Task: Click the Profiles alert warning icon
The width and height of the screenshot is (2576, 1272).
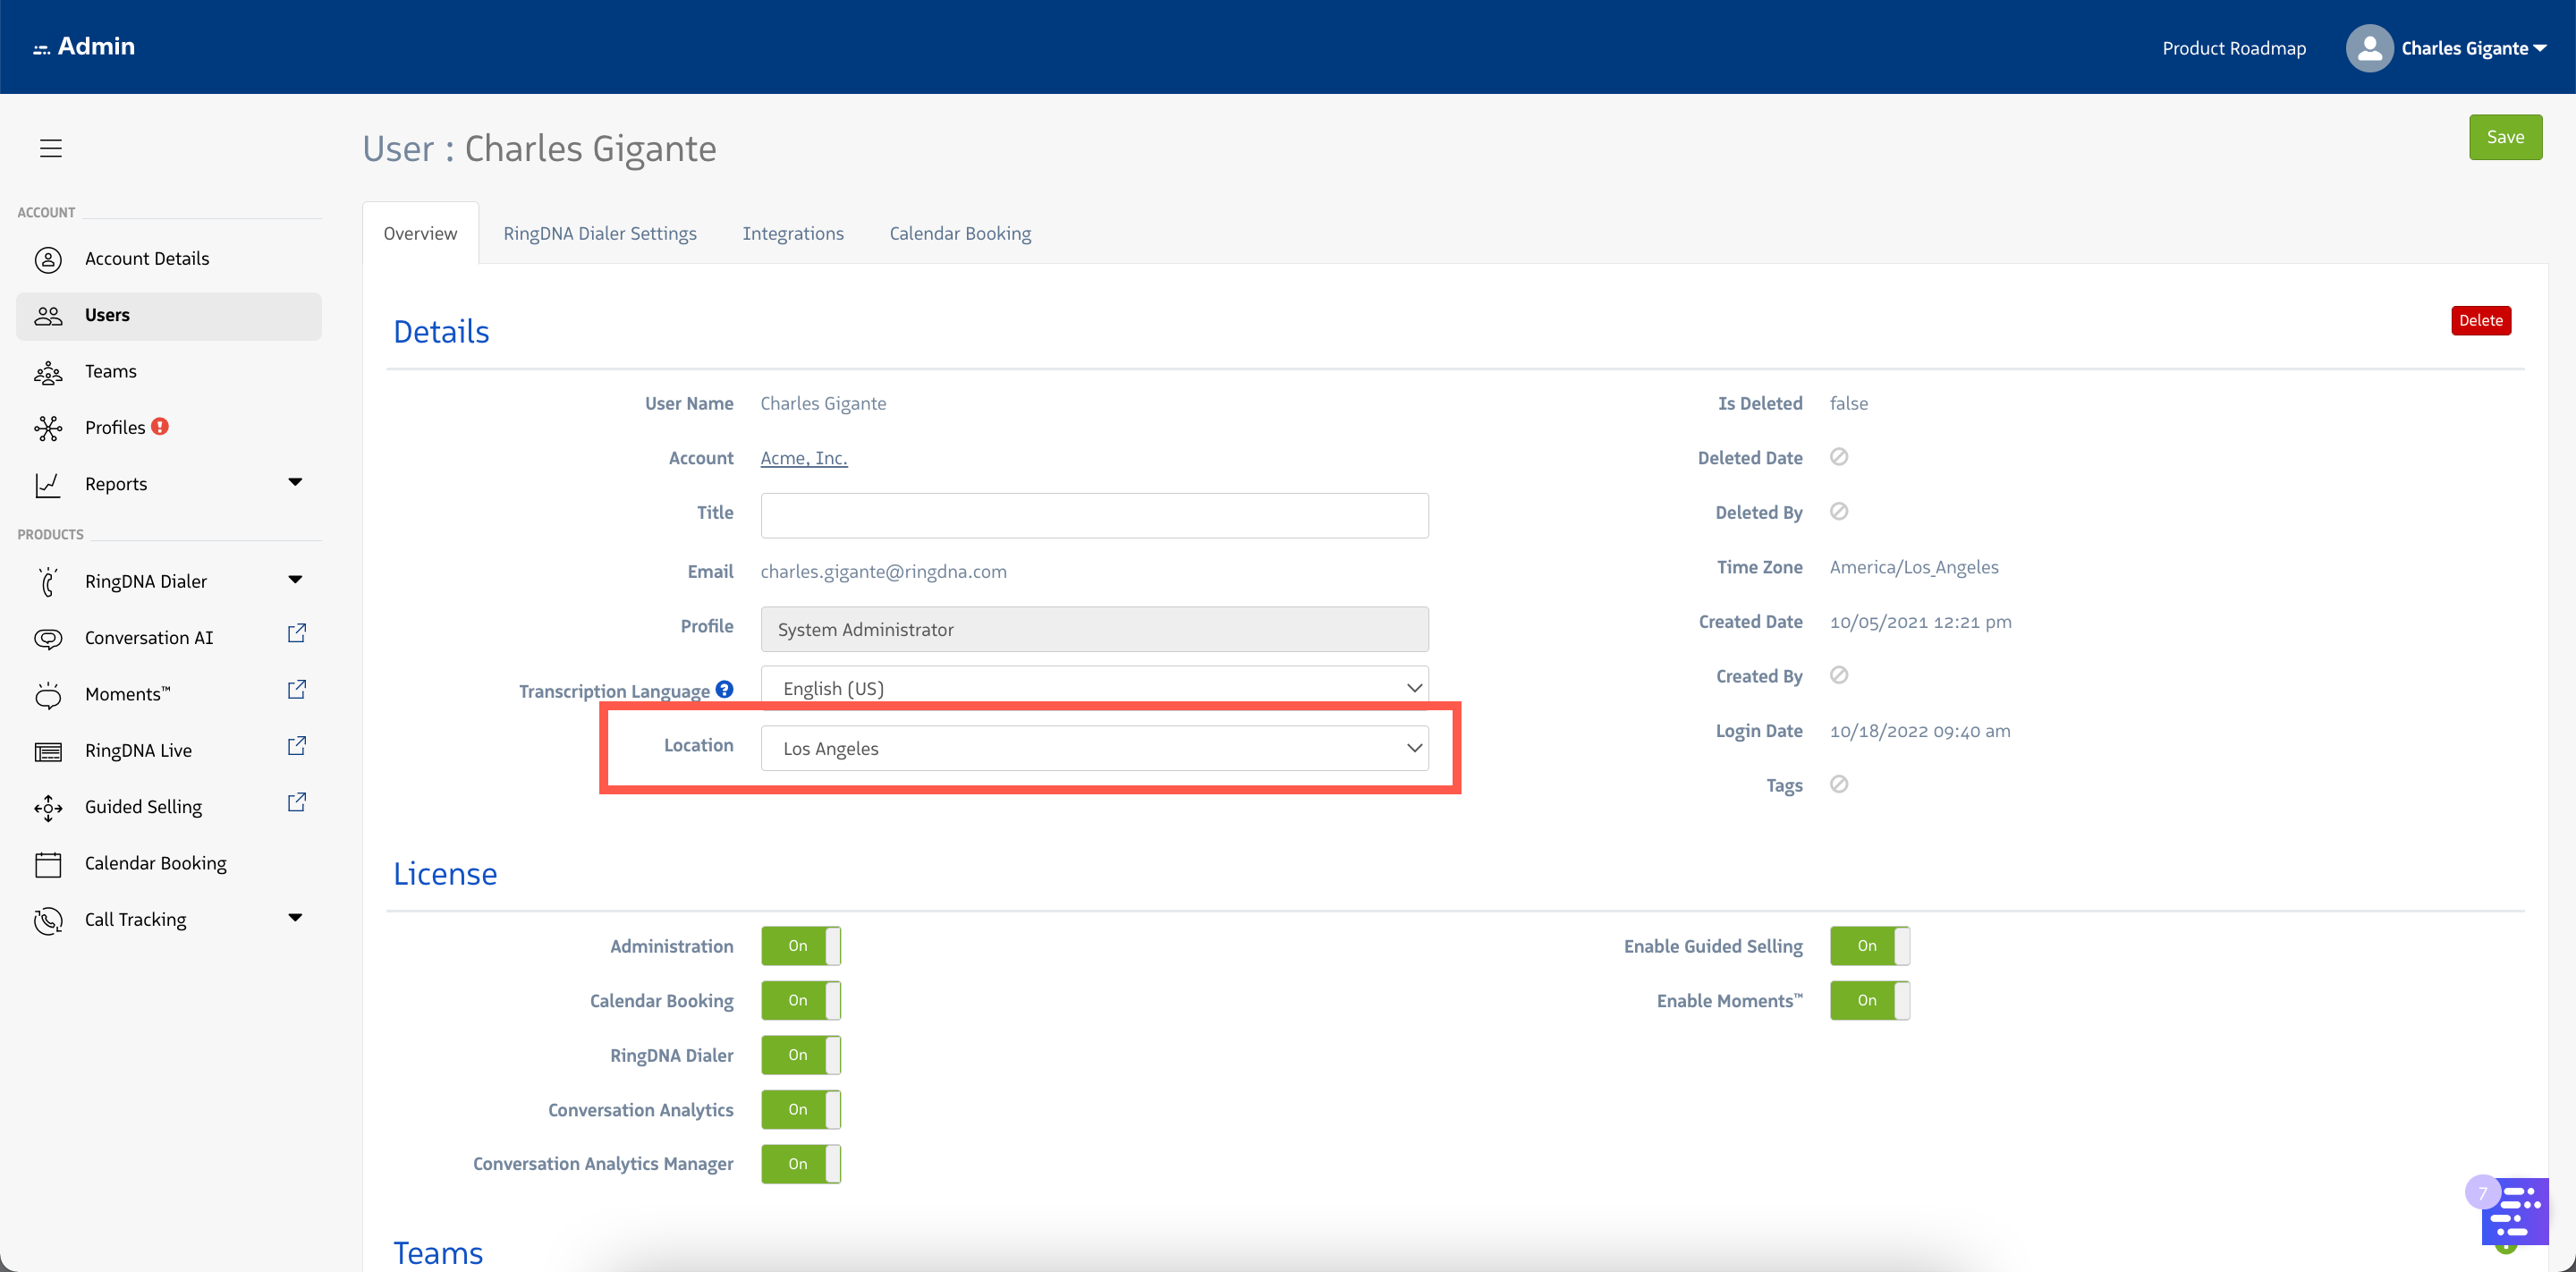Action: point(160,427)
